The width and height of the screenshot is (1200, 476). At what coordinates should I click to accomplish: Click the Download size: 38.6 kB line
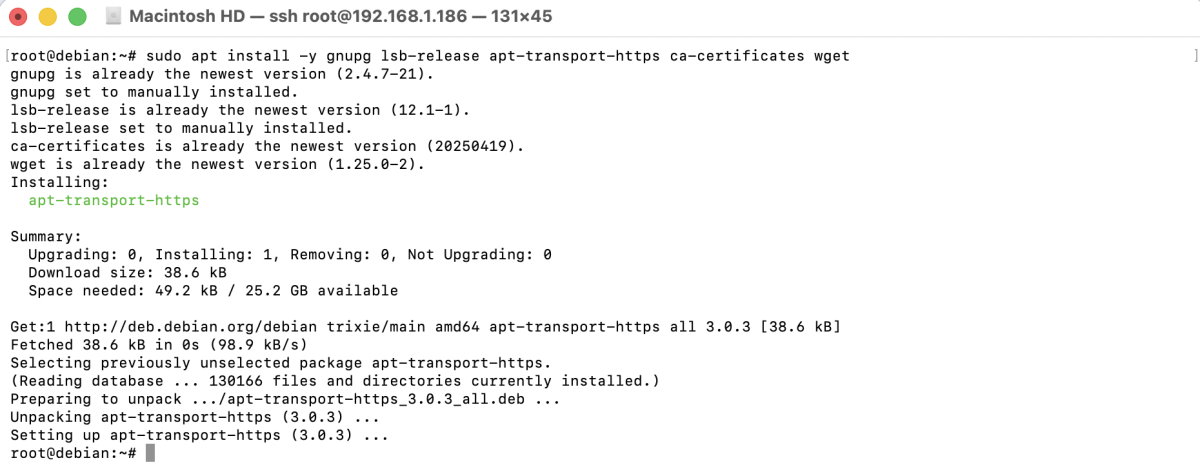click(x=127, y=273)
